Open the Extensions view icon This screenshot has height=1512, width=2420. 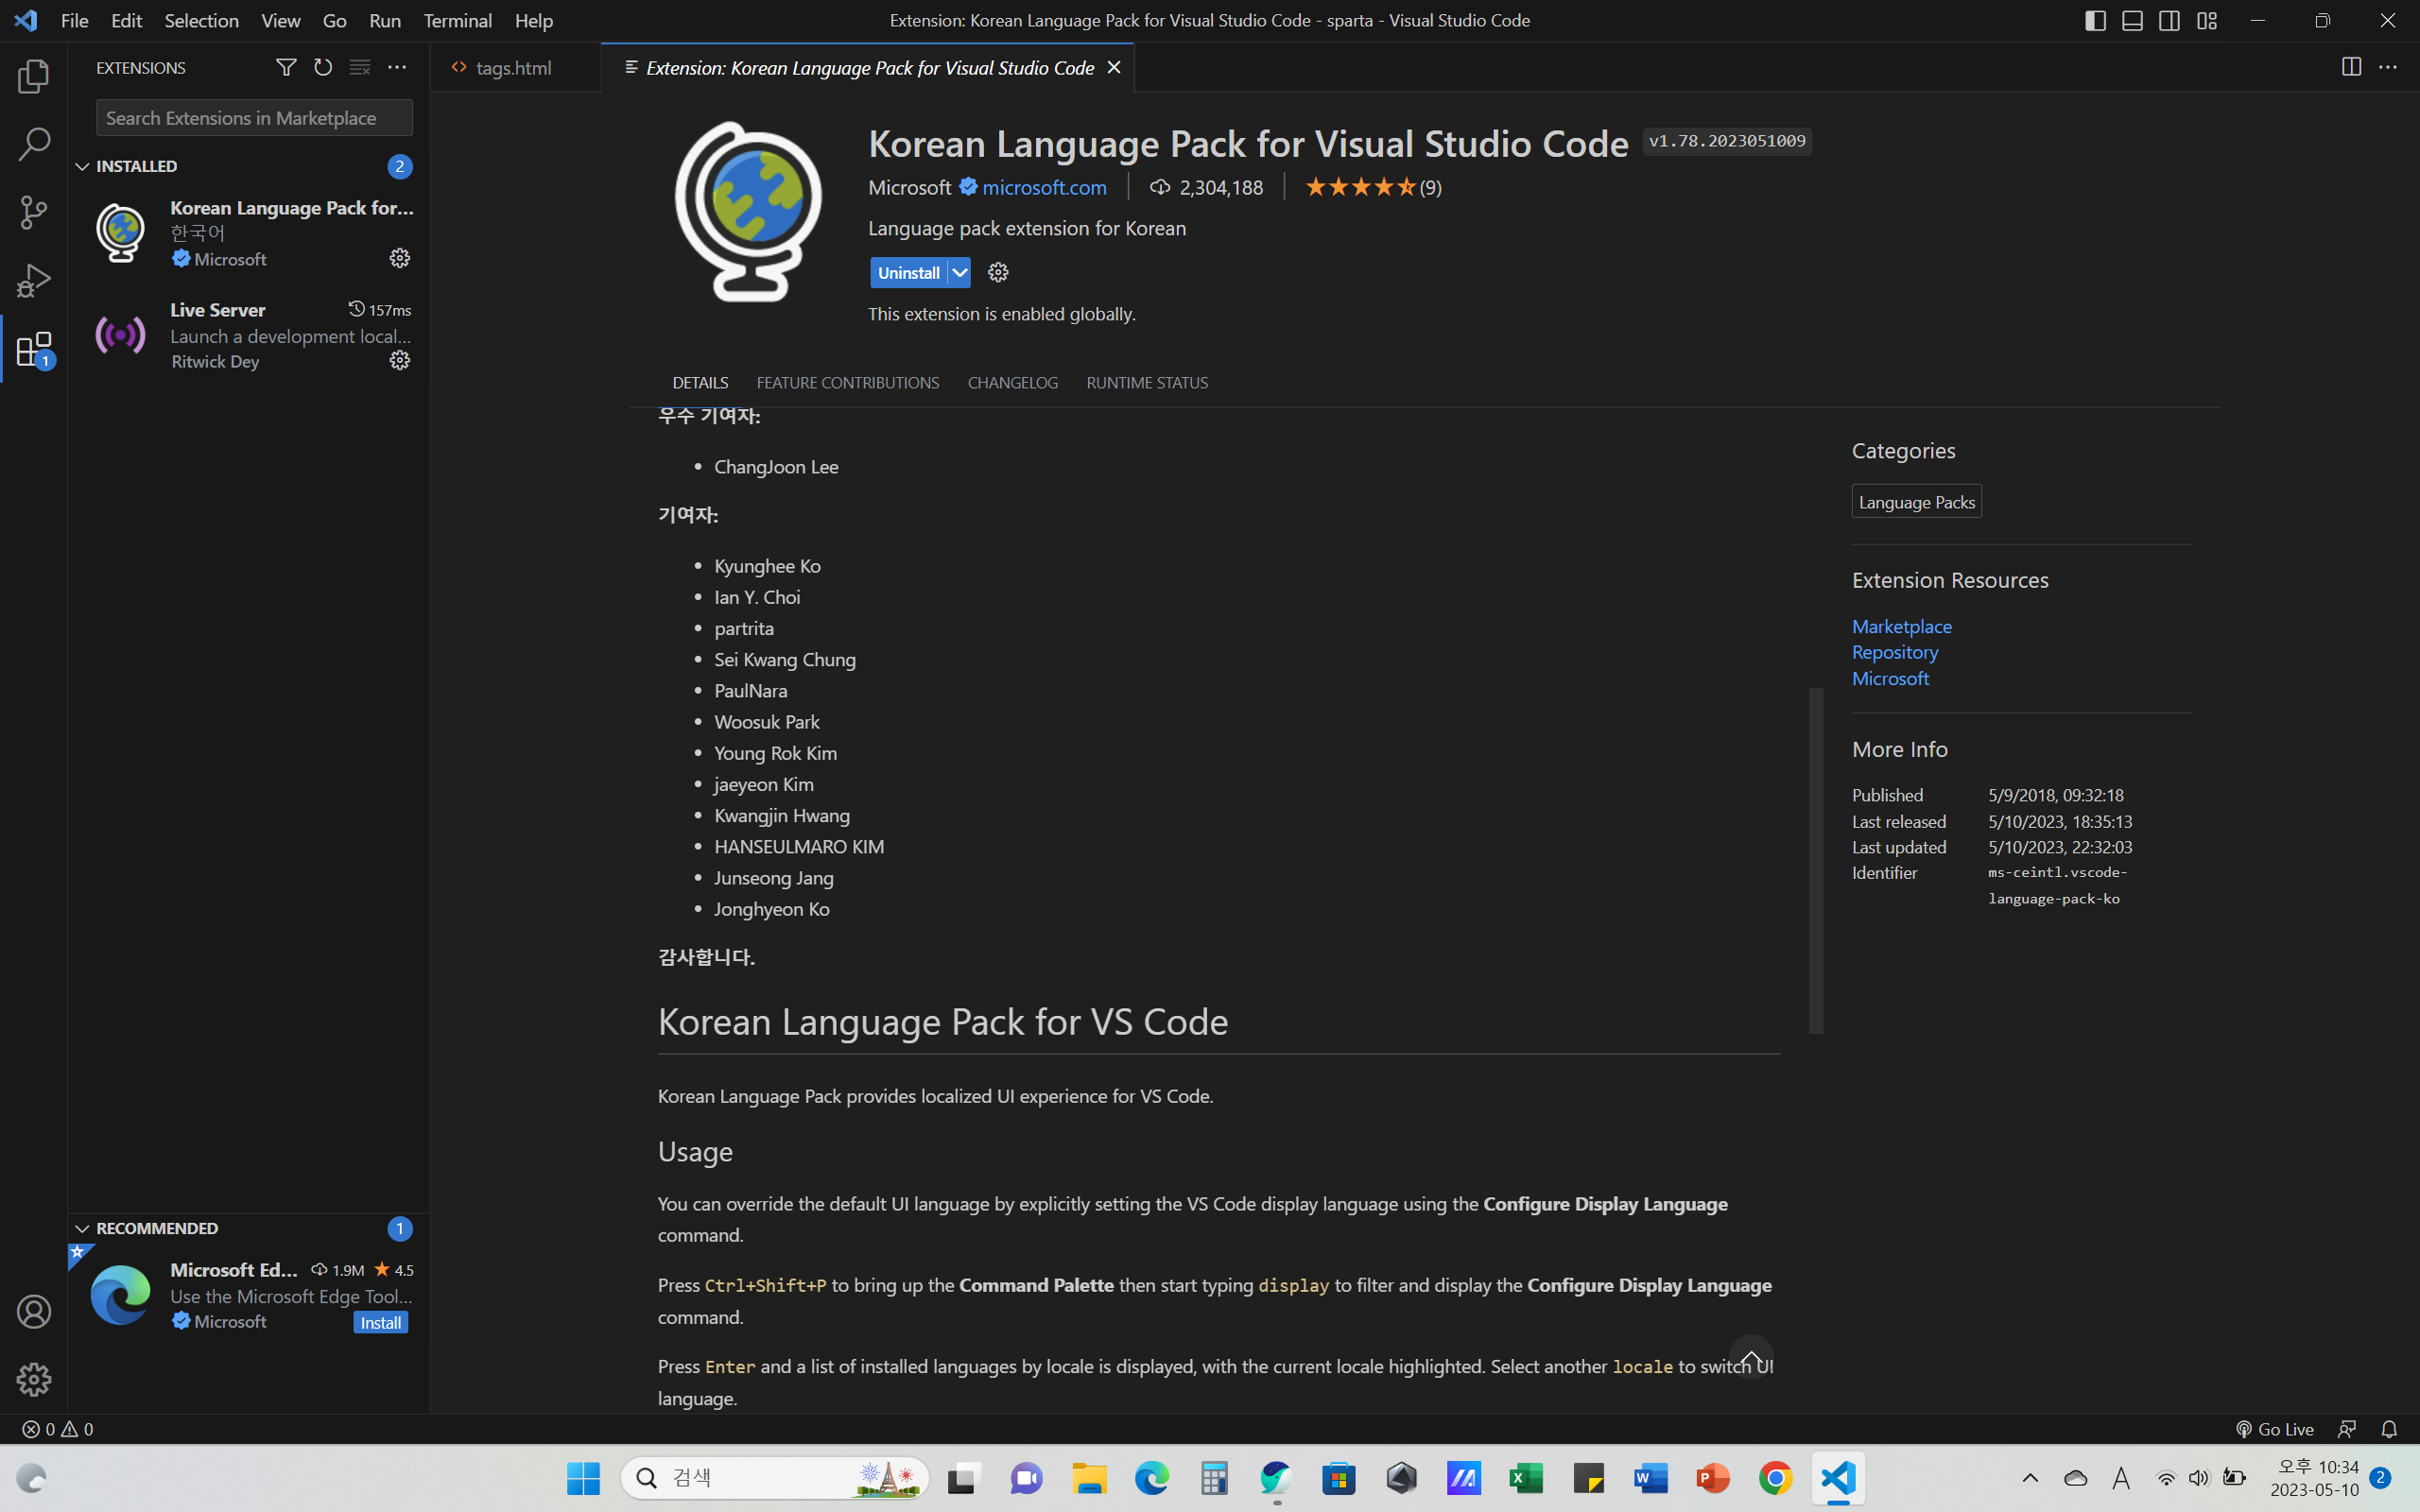point(33,348)
